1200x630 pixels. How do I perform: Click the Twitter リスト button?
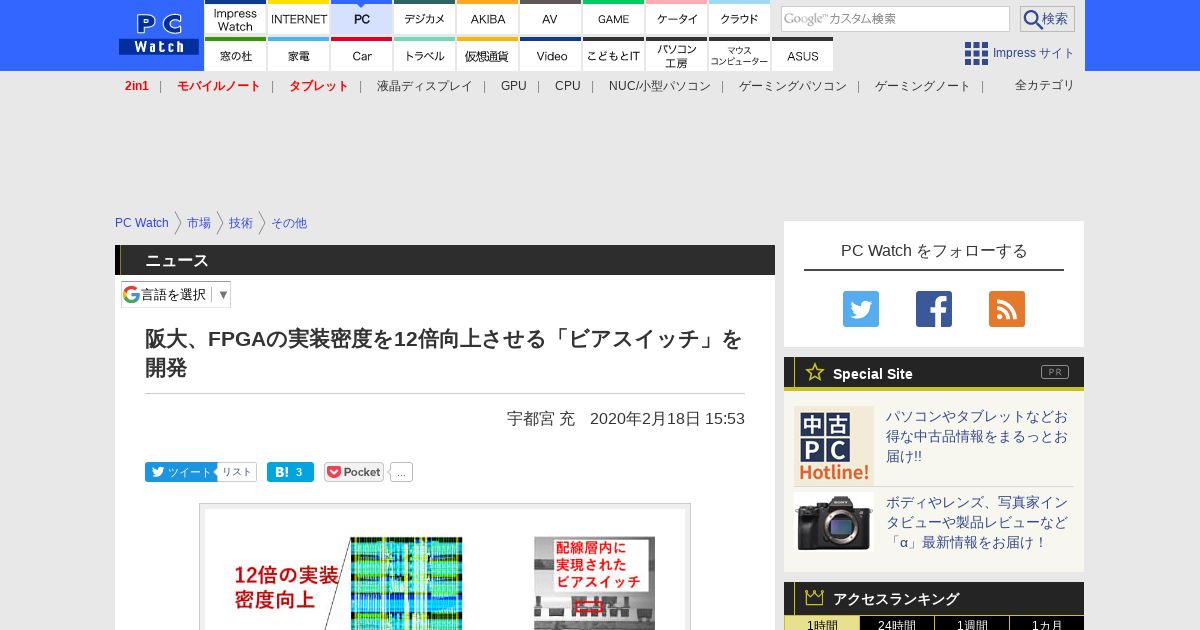[237, 472]
